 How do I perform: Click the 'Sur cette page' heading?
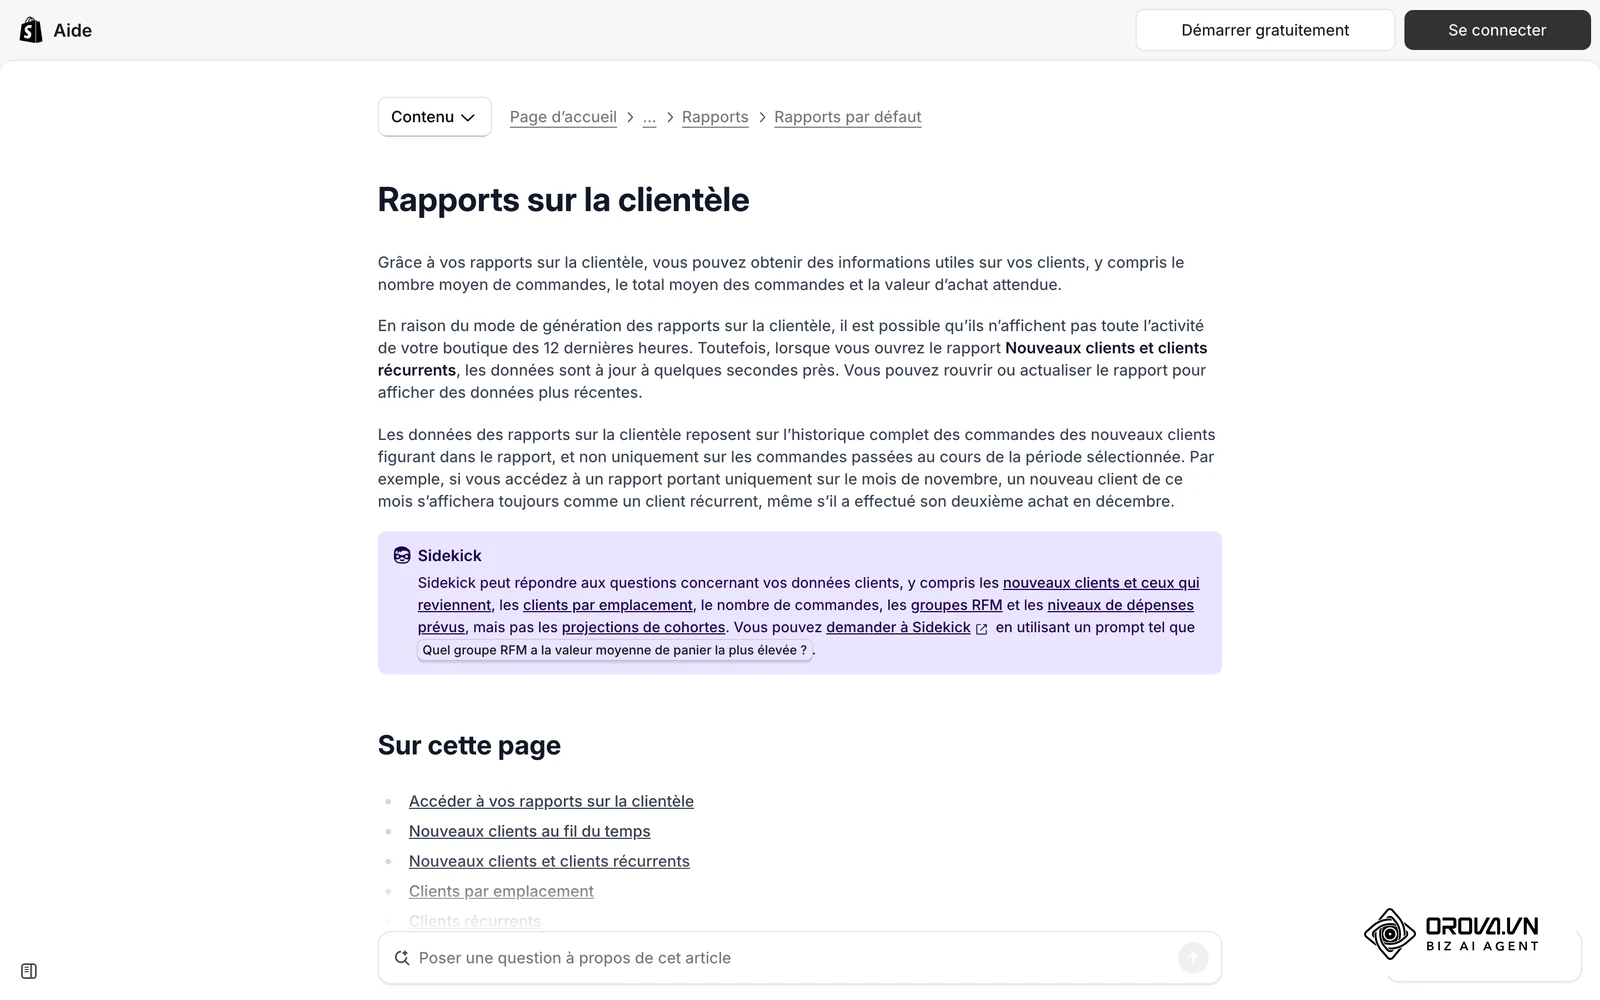click(x=469, y=745)
